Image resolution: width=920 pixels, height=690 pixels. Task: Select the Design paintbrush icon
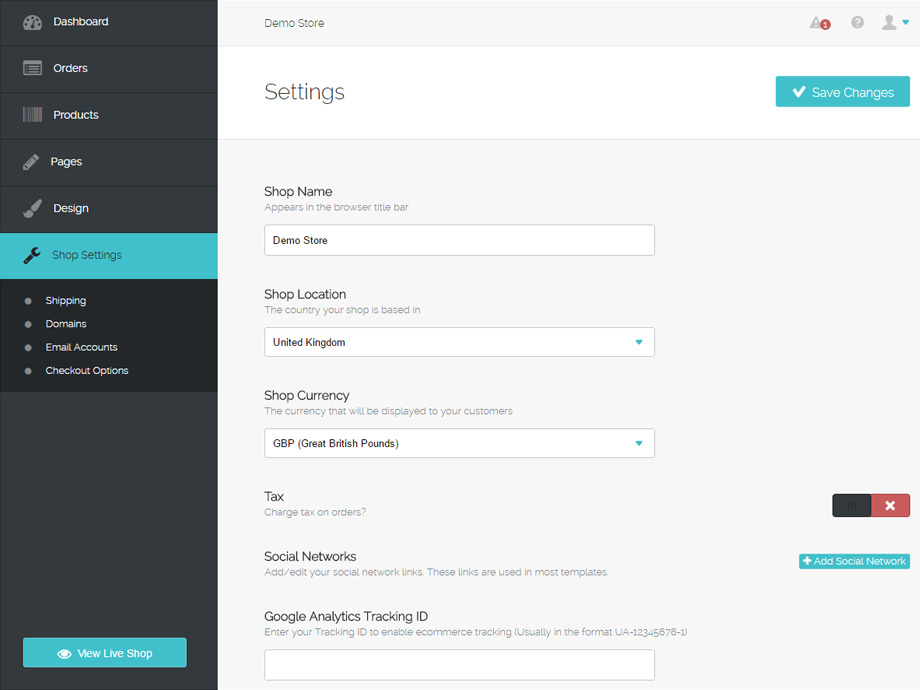[x=30, y=208]
